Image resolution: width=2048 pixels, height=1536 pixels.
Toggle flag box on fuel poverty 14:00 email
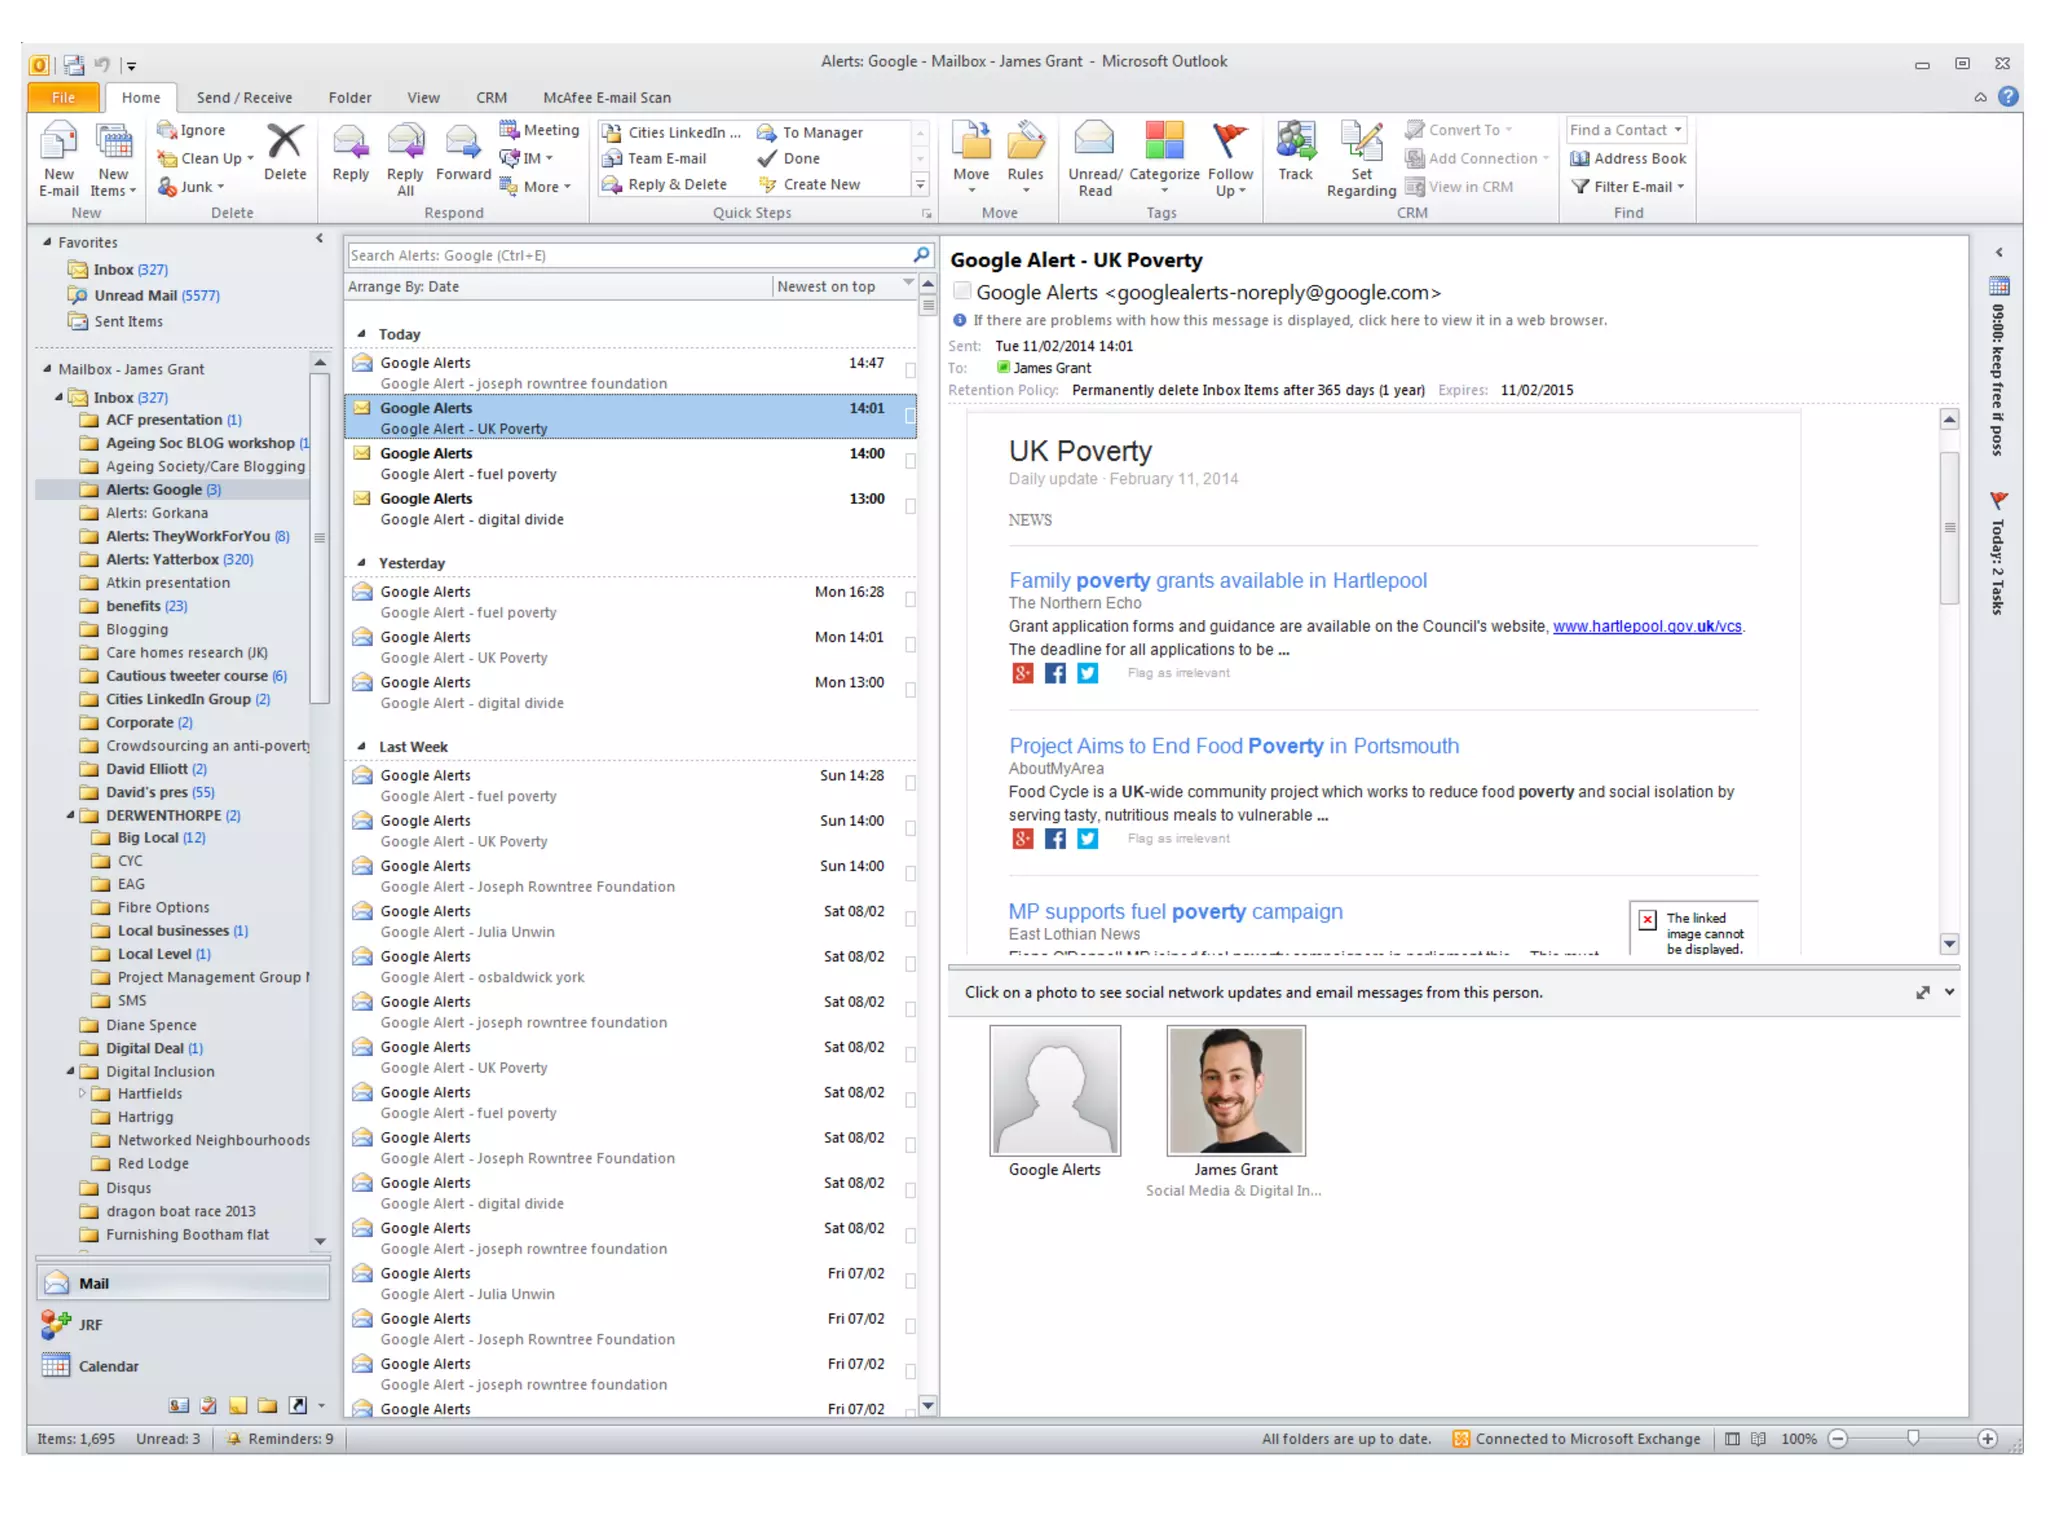(910, 461)
